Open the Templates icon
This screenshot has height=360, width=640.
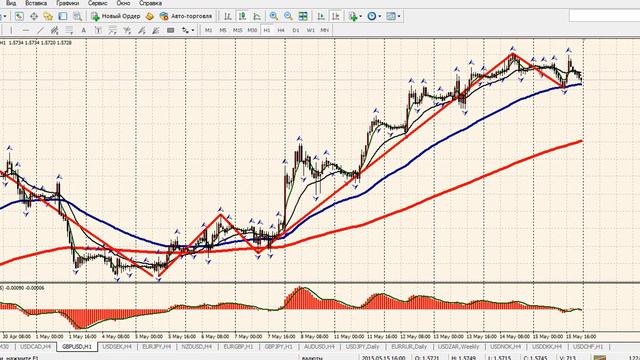[391, 16]
